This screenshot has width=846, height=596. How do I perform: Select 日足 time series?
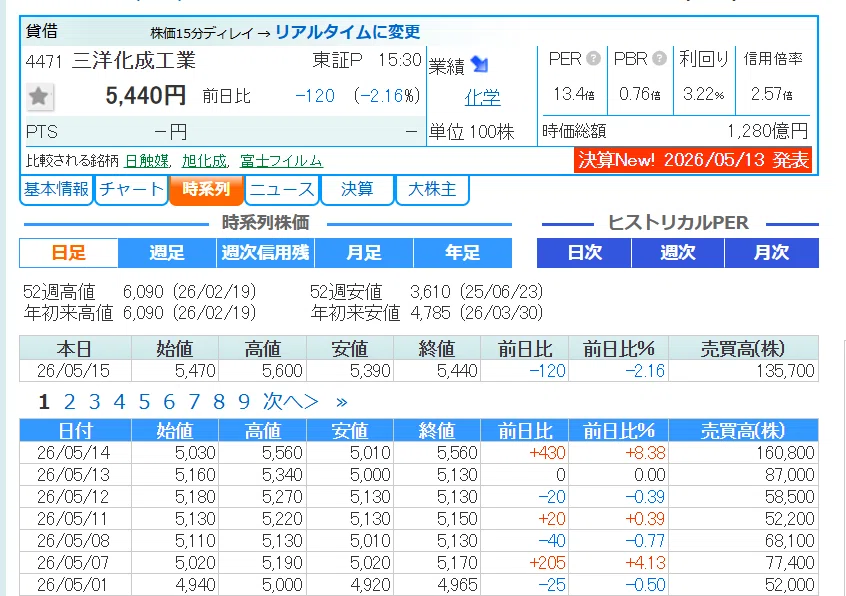pos(69,252)
